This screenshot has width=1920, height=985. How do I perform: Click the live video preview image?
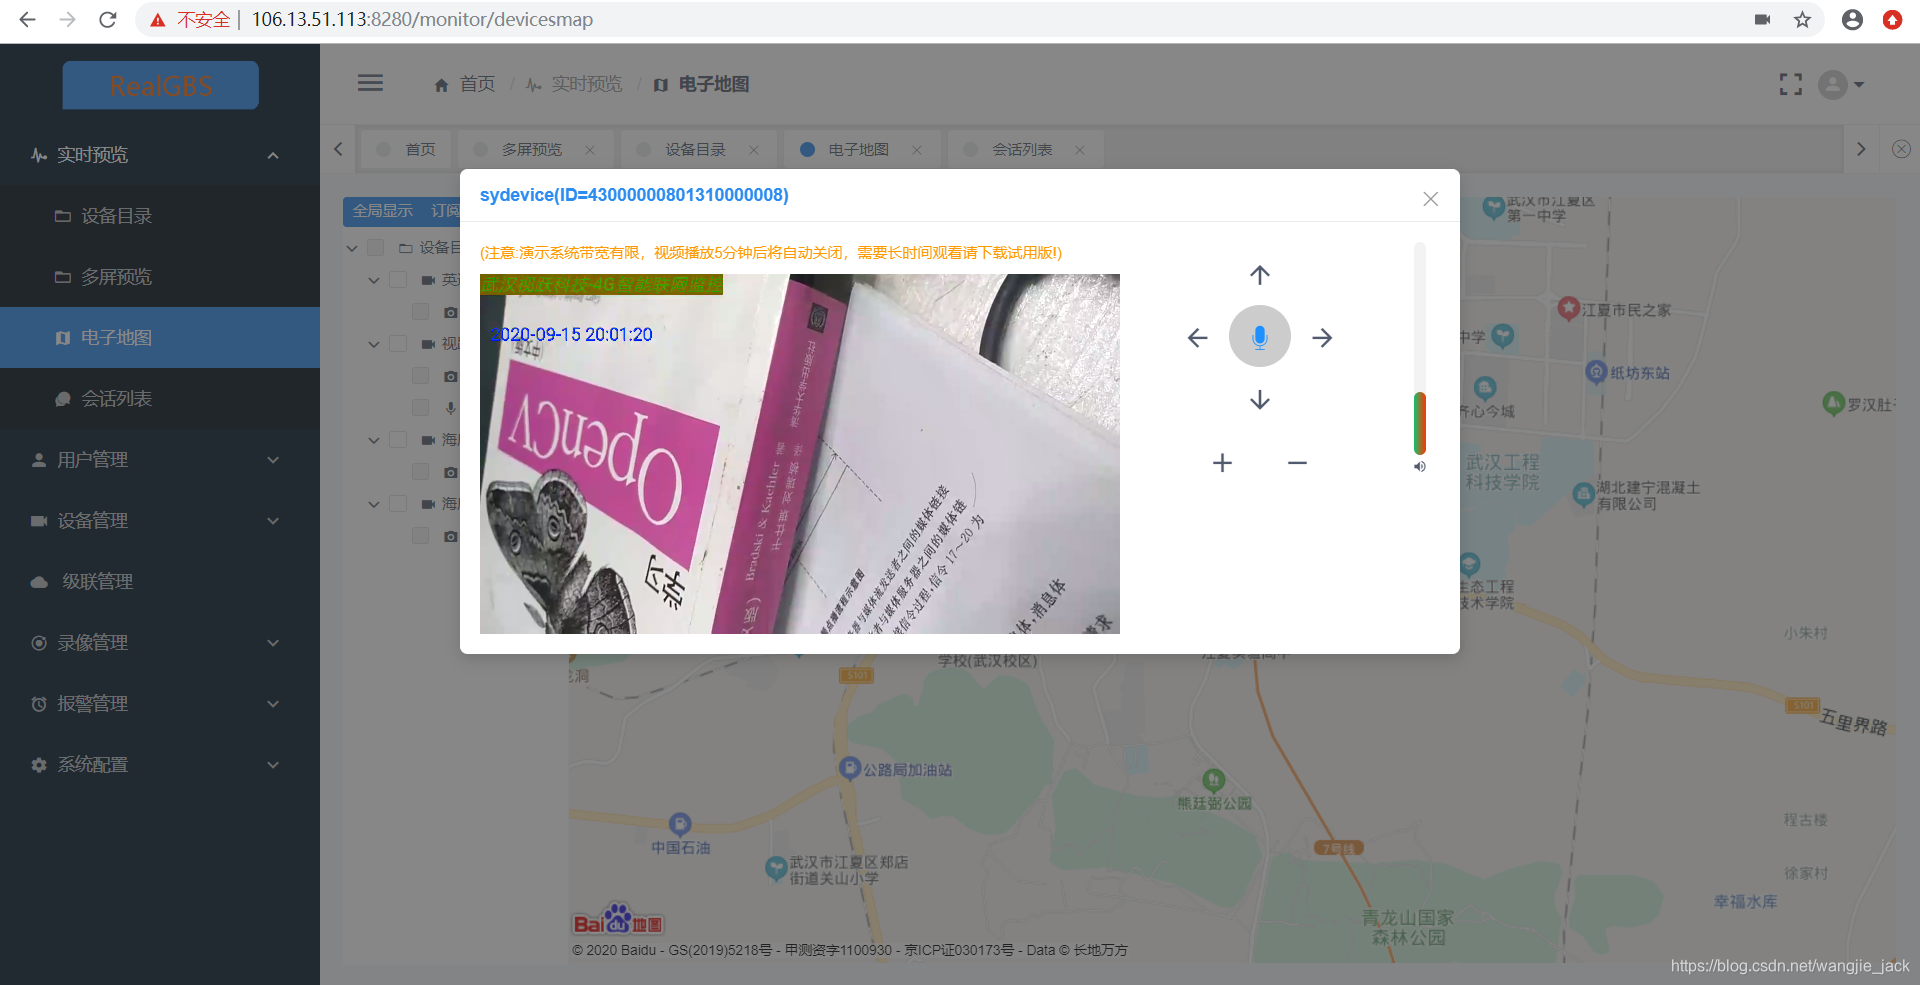tap(800, 454)
